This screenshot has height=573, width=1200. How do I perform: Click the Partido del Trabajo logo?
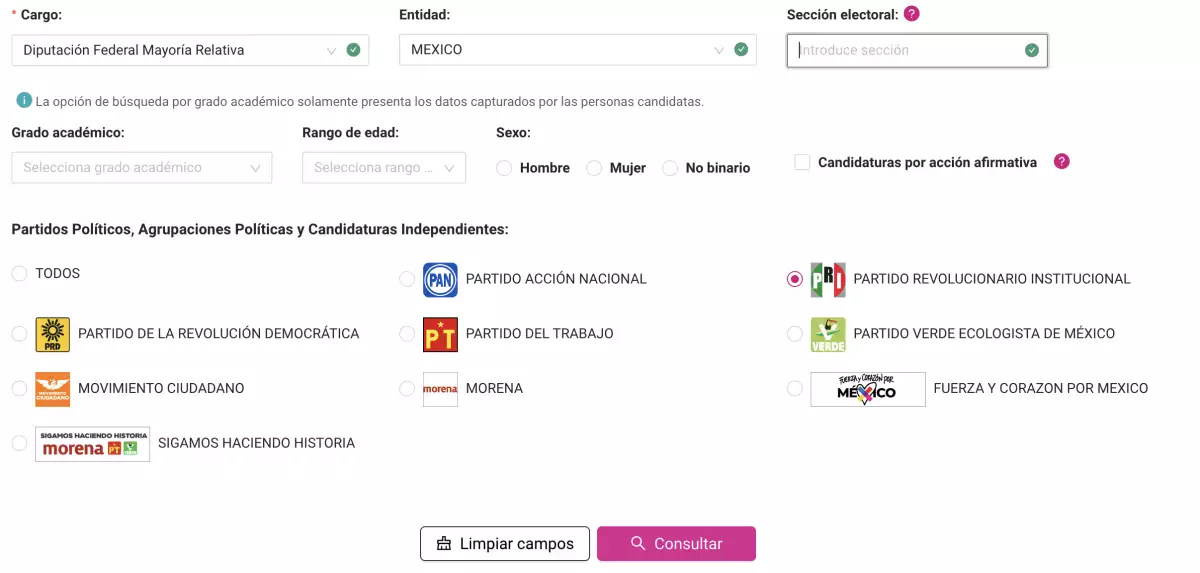(440, 334)
